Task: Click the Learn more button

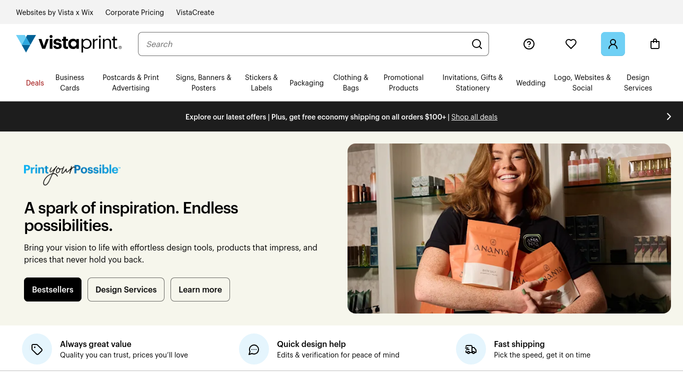Action: tap(200, 290)
